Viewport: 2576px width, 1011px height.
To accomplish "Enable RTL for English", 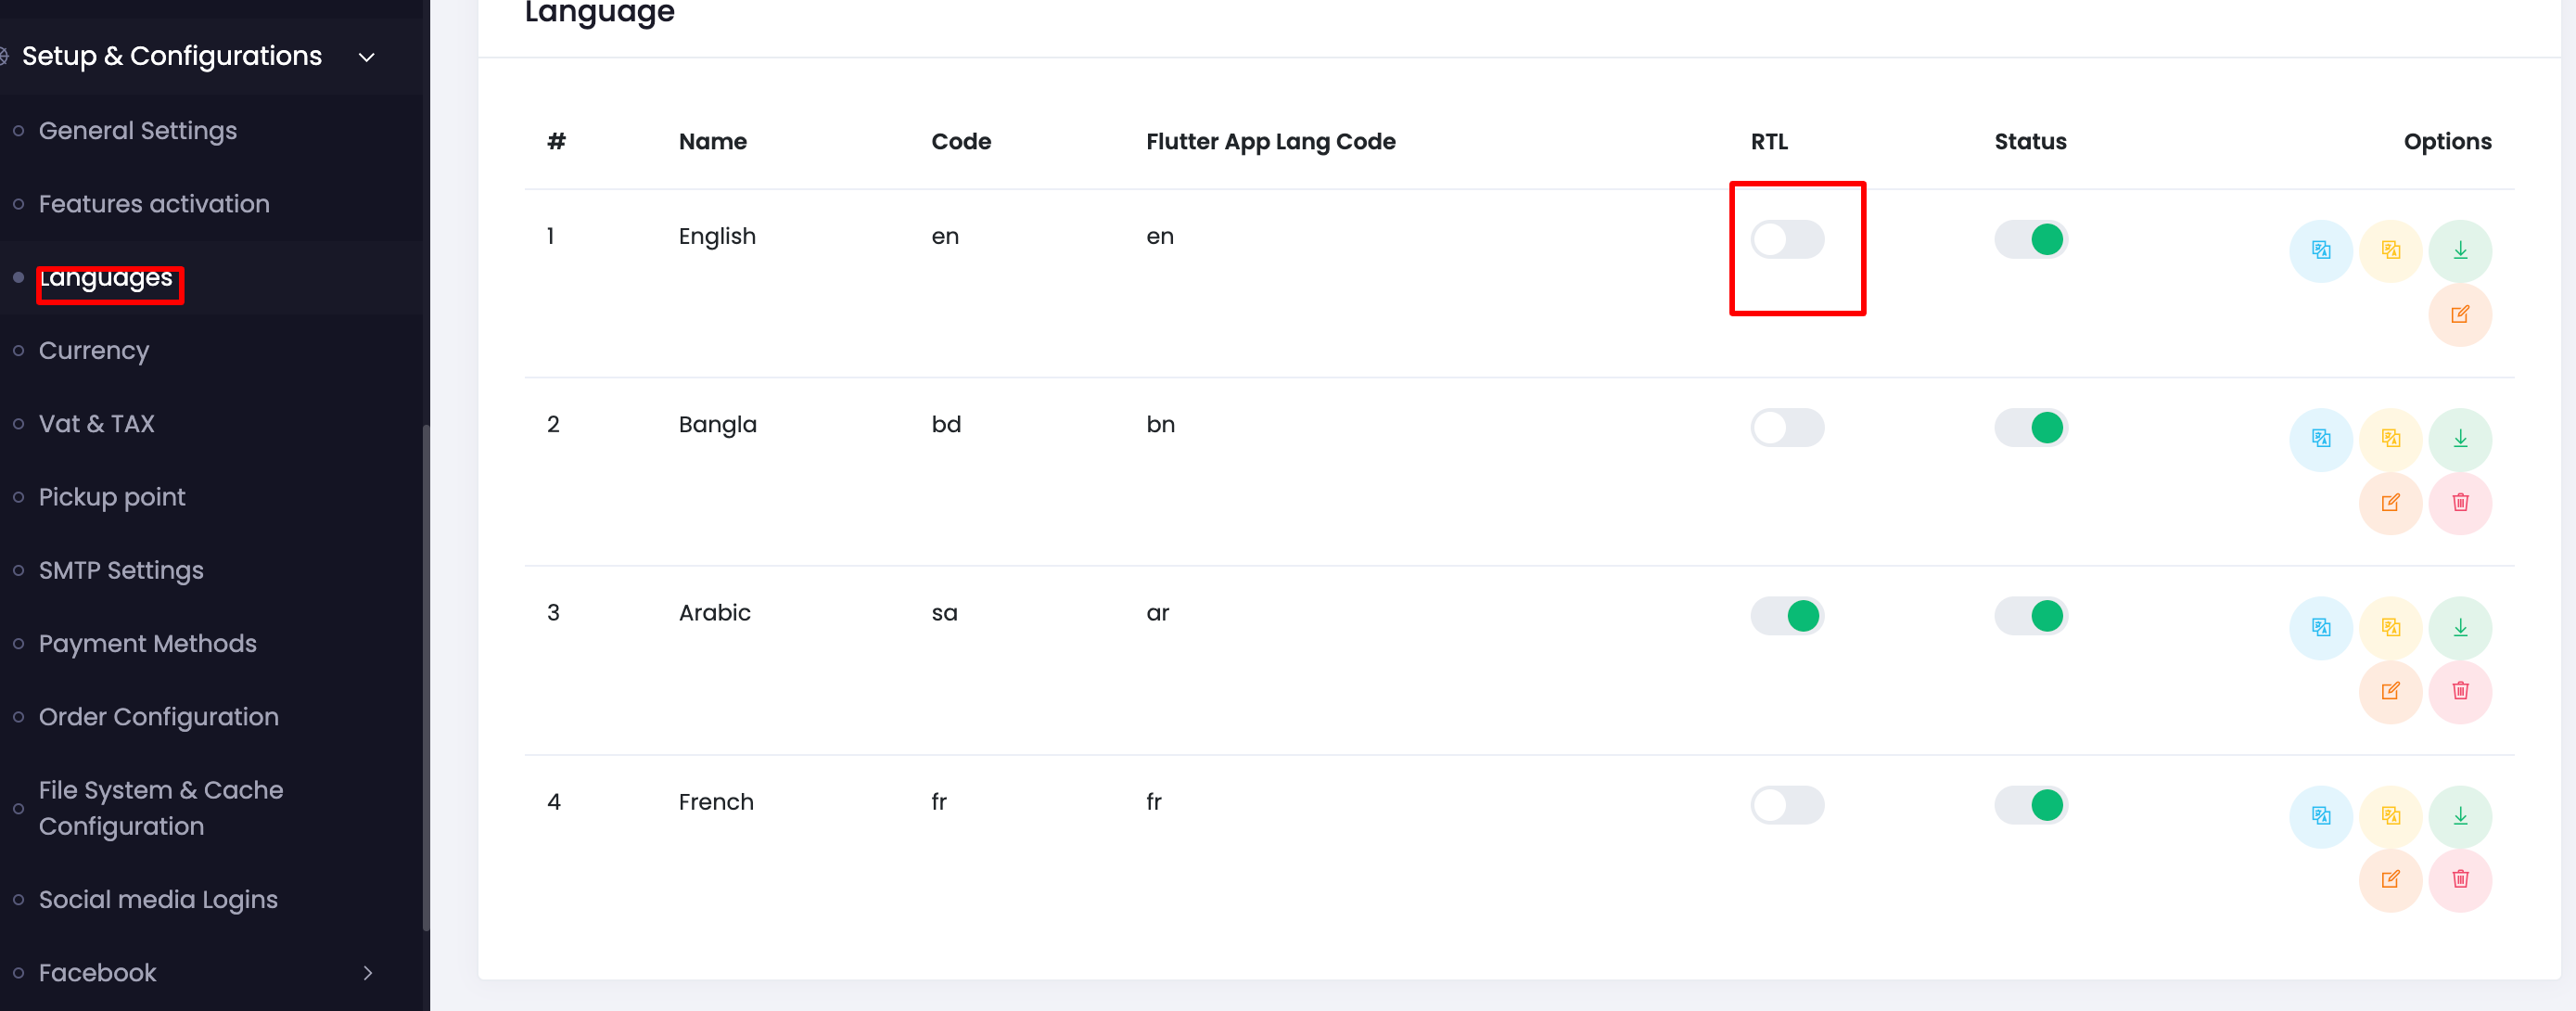I will click(1787, 239).
